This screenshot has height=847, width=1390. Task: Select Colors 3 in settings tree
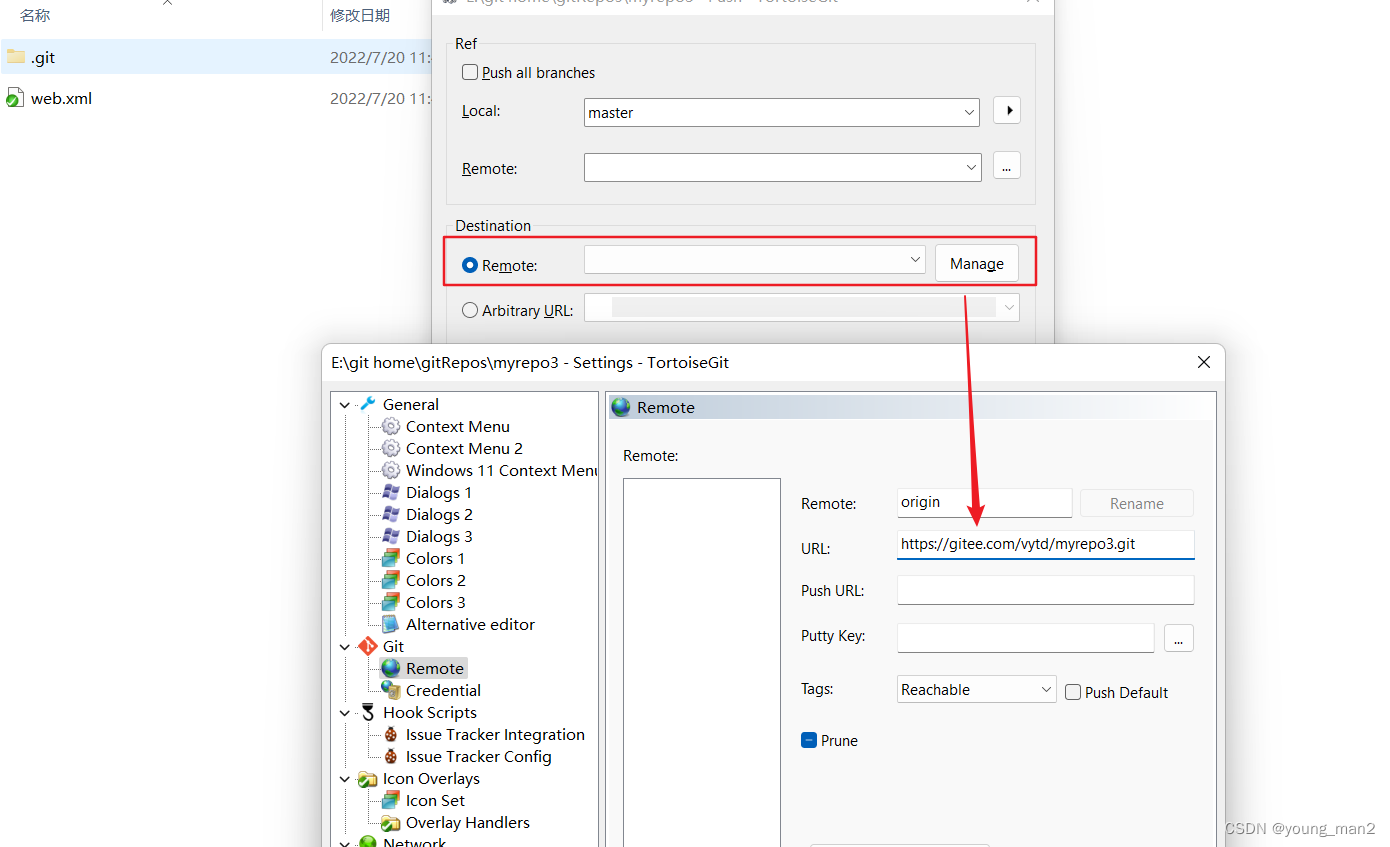[435, 602]
